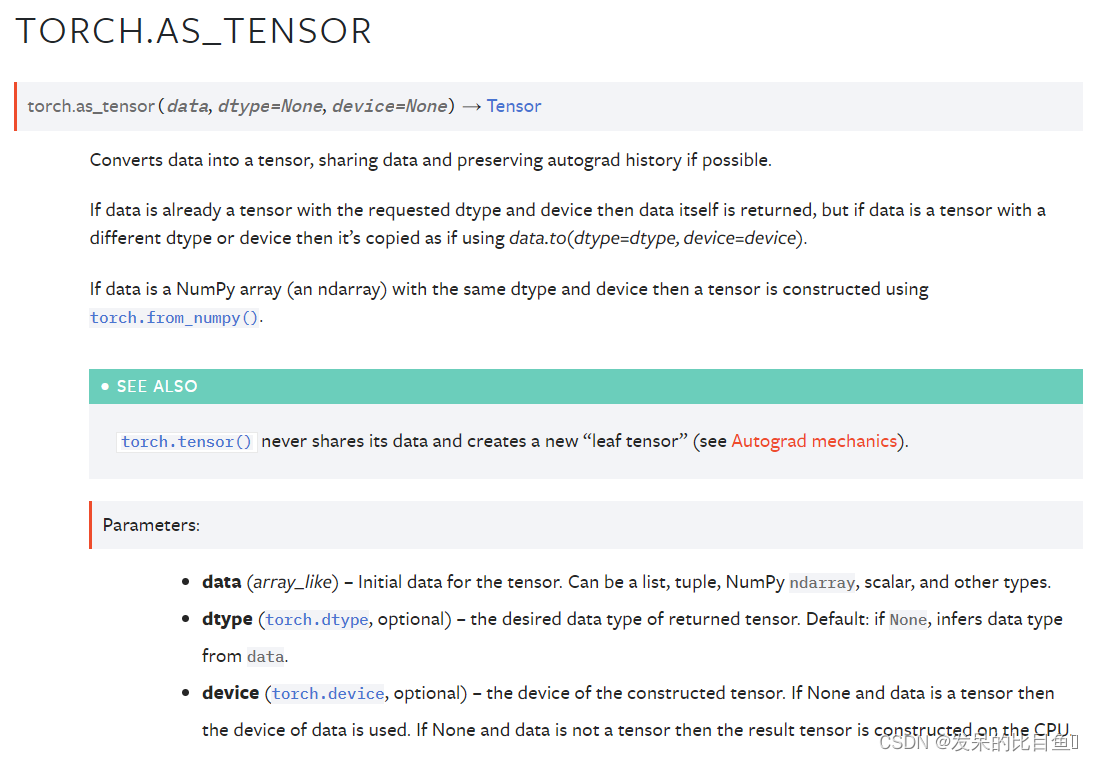Click the italic data argument in signature
Image resolution: width=1093 pixels, height=761 pixels.
point(188,106)
